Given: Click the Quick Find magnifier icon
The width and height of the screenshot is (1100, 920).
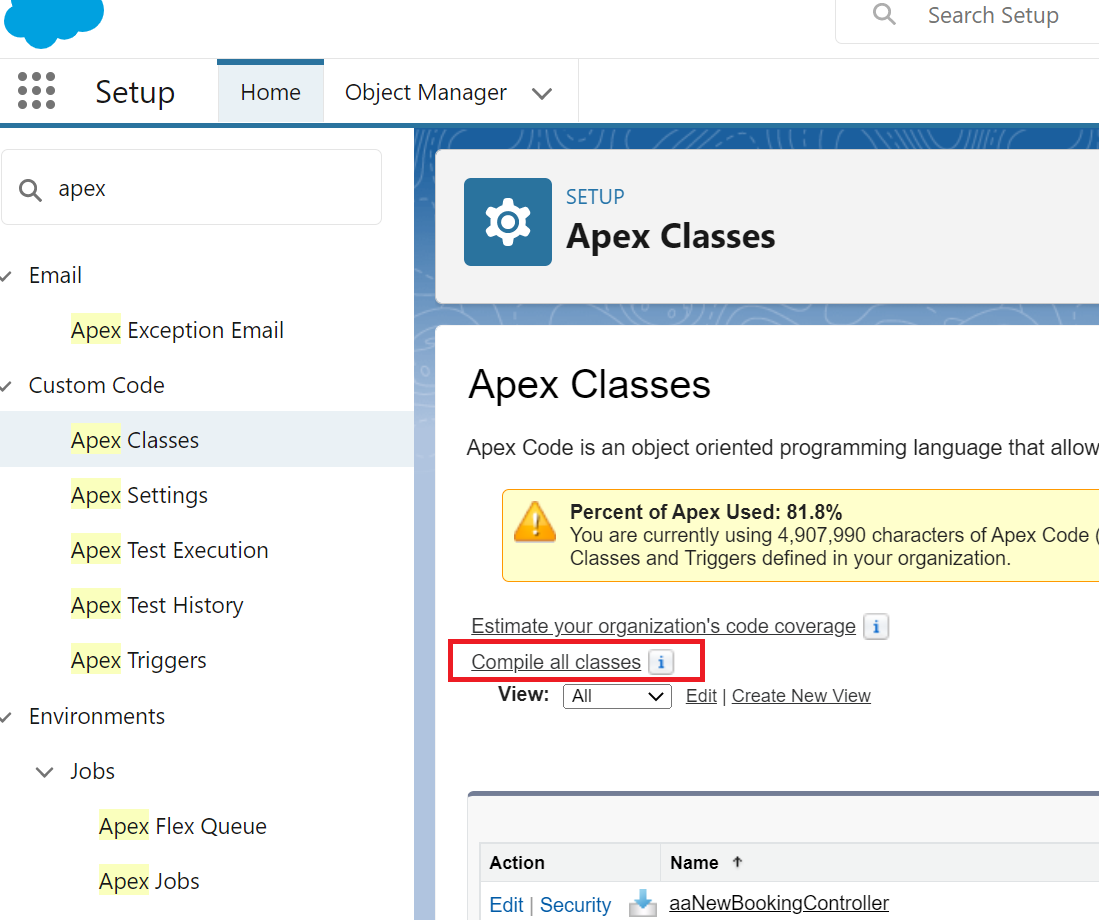Looking at the screenshot, I should pos(30,189).
